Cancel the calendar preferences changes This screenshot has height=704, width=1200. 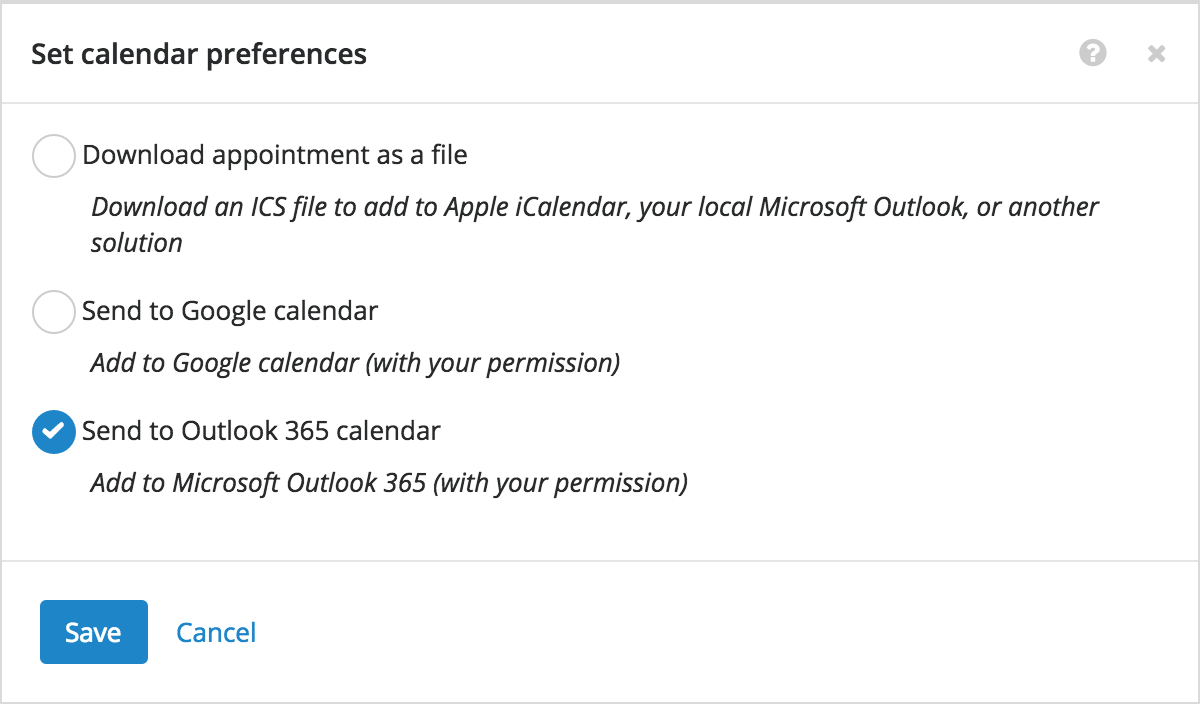(x=216, y=632)
